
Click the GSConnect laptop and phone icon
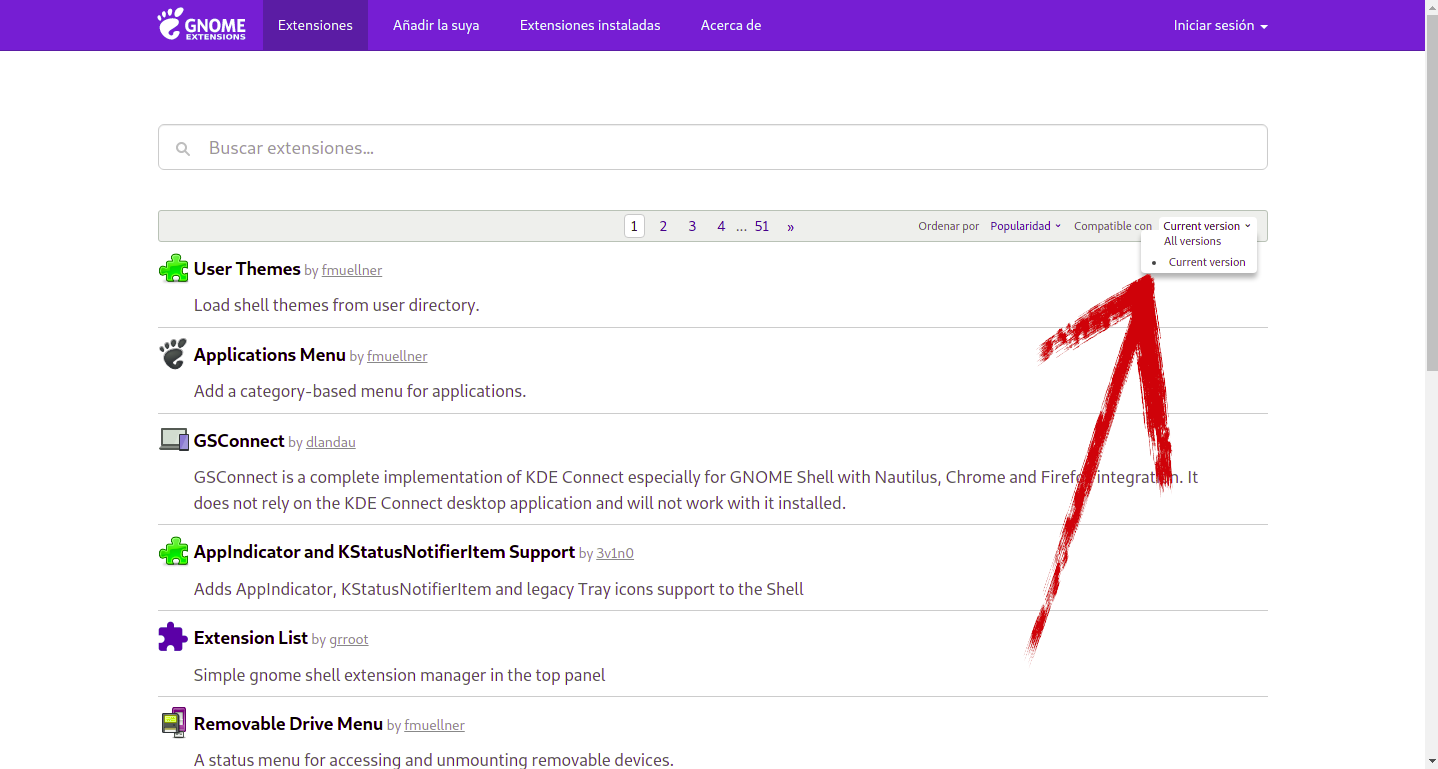(x=173, y=440)
